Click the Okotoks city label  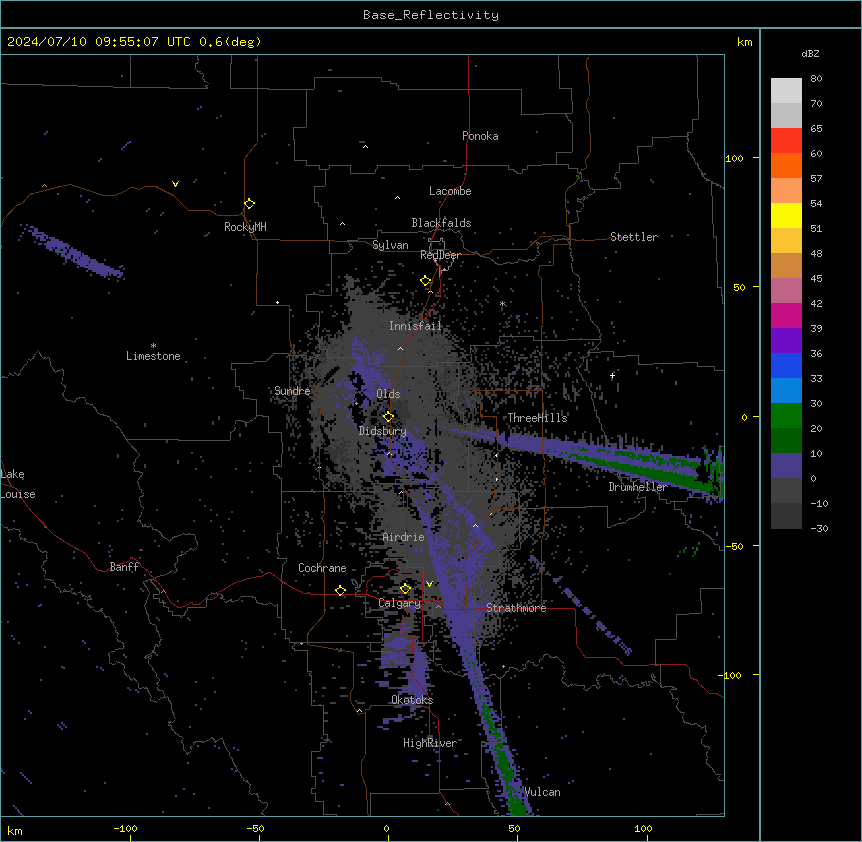(412, 700)
